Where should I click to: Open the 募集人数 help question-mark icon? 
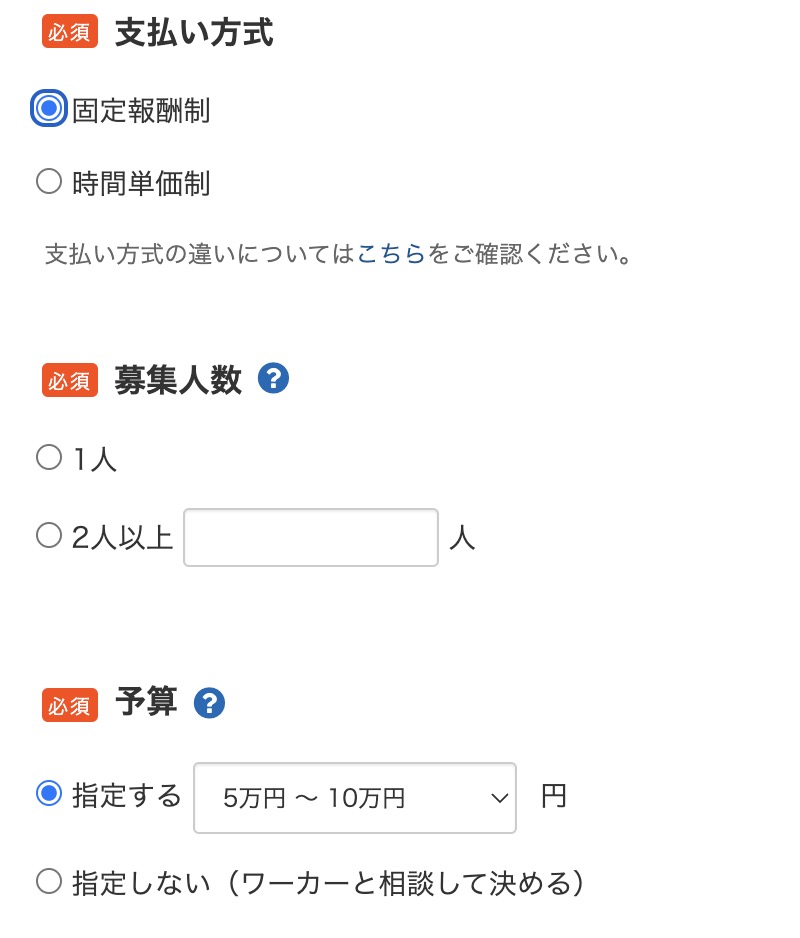tap(273, 379)
